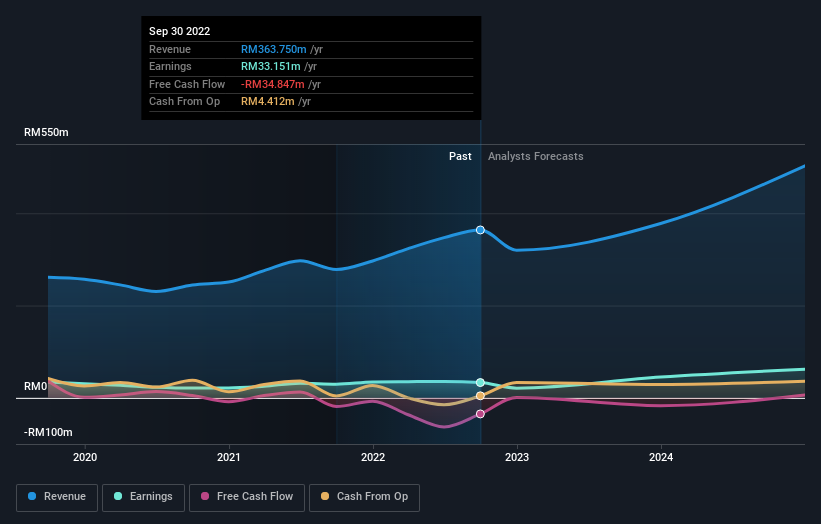
Task: Click the 'Sep 30 2022' tooltip date
Action: (x=180, y=31)
